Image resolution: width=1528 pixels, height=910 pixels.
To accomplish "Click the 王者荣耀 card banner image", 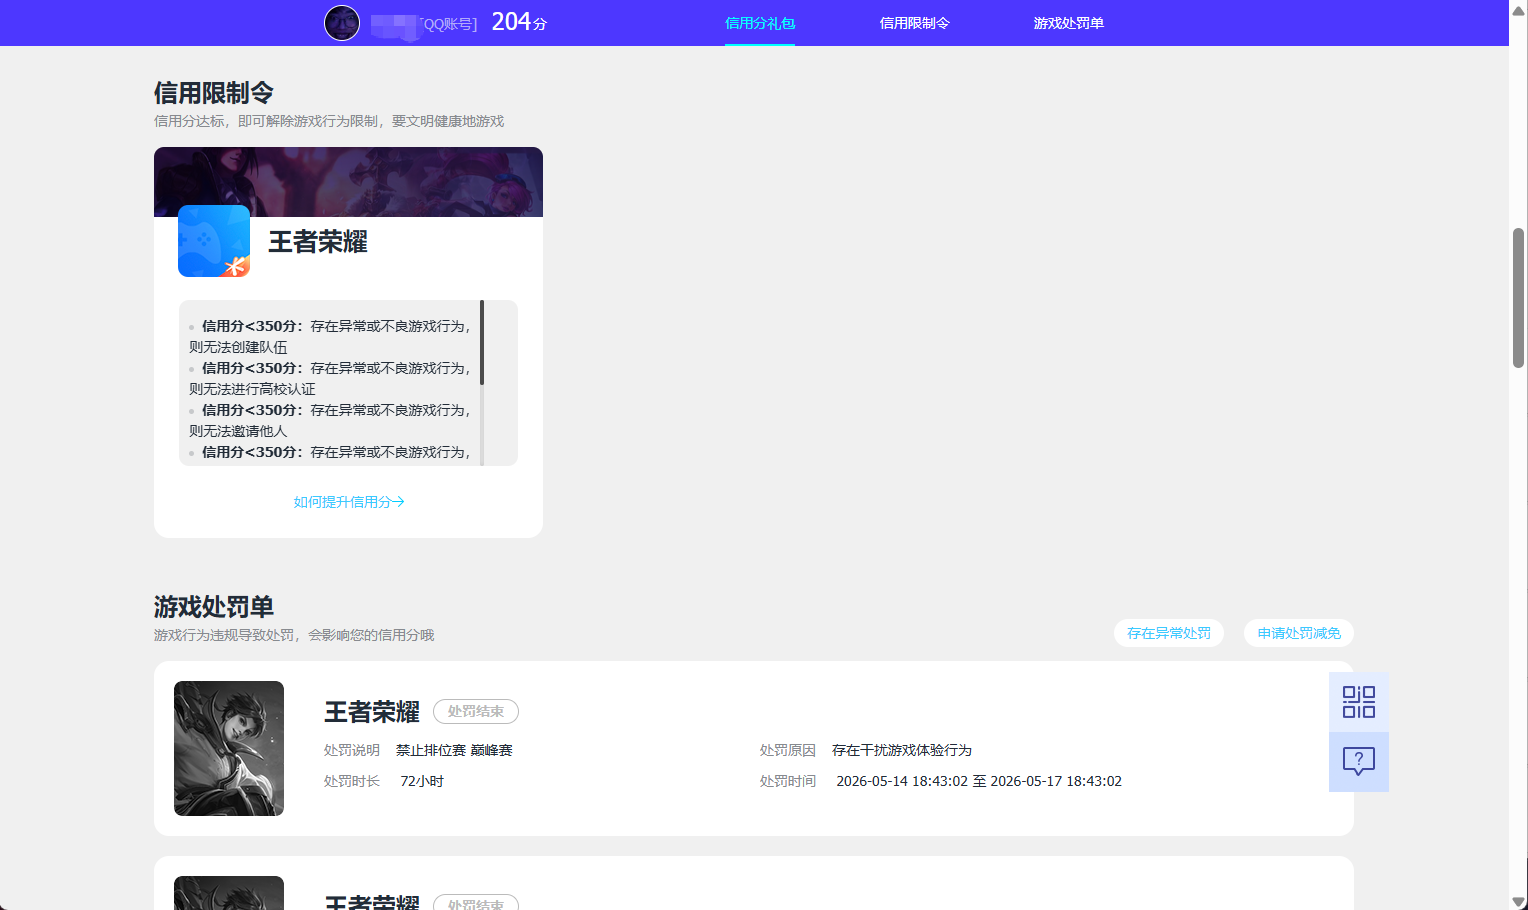I will (348, 182).
